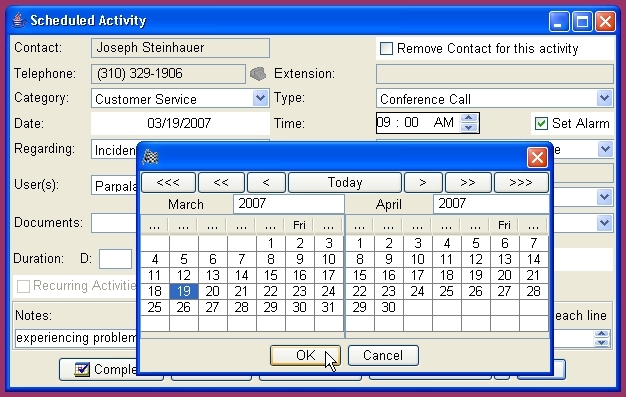Click the Java icon in the Scheduled Activity title bar
Viewport: 626px width, 397px height.
(x=18, y=20)
